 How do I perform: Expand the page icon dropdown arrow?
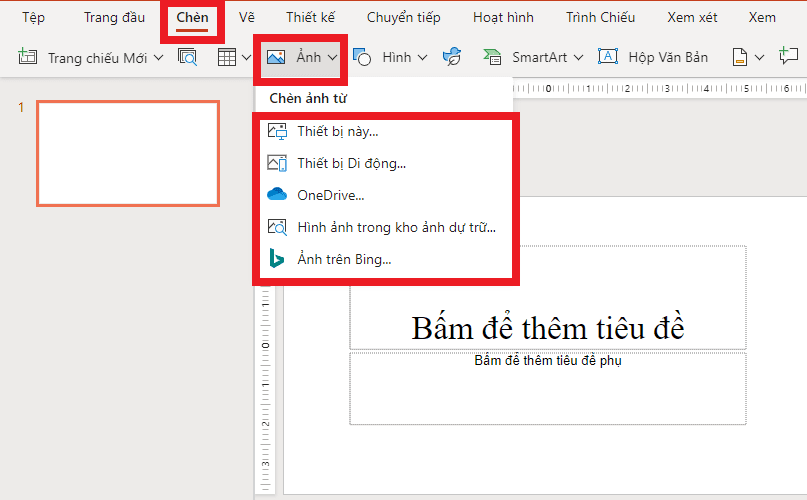[760, 58]
